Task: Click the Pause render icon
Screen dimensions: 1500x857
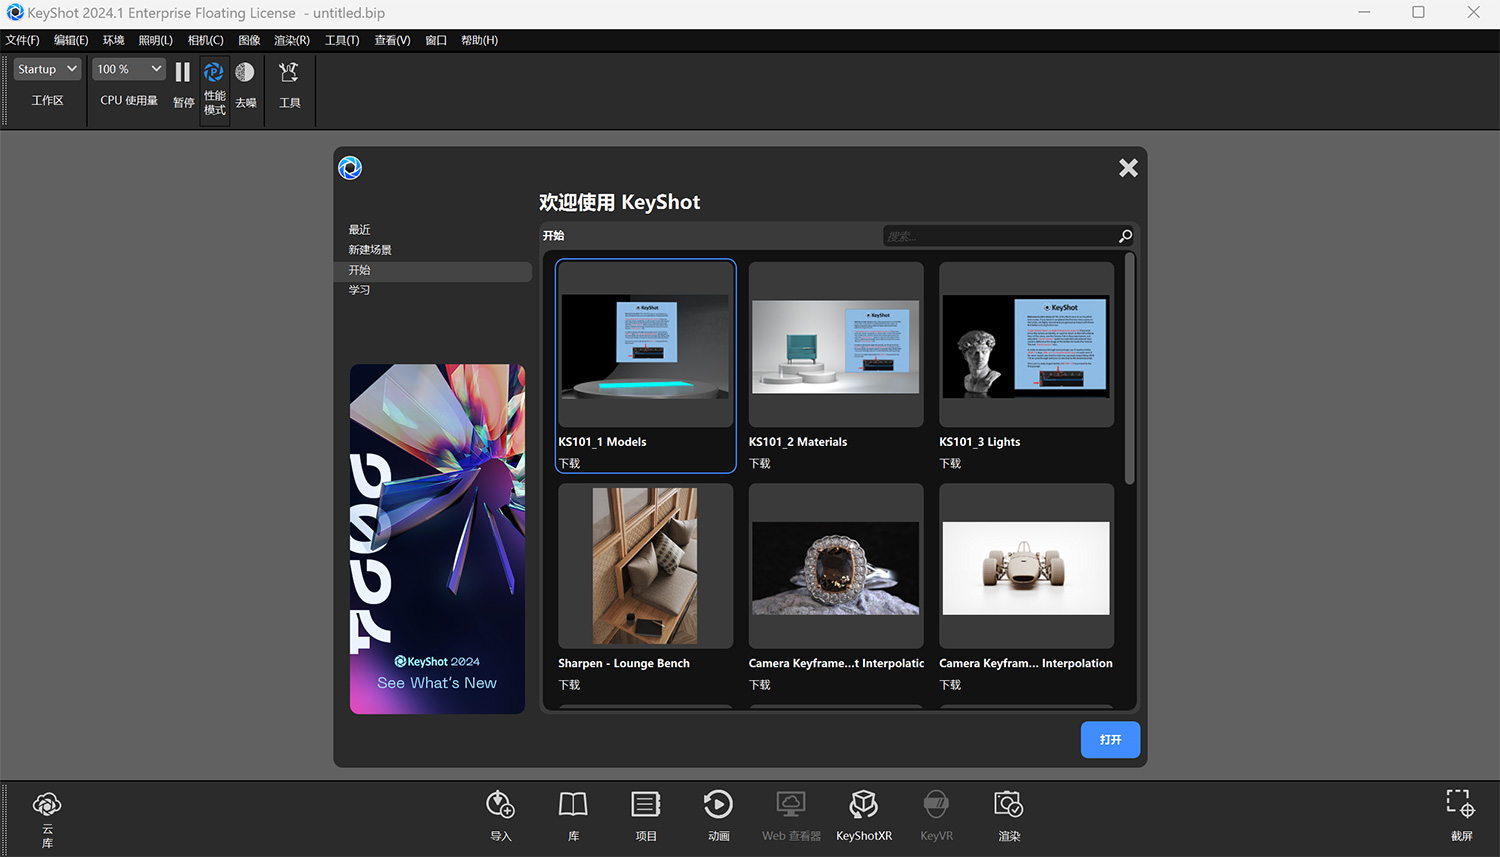Action: tap(183, 73)
